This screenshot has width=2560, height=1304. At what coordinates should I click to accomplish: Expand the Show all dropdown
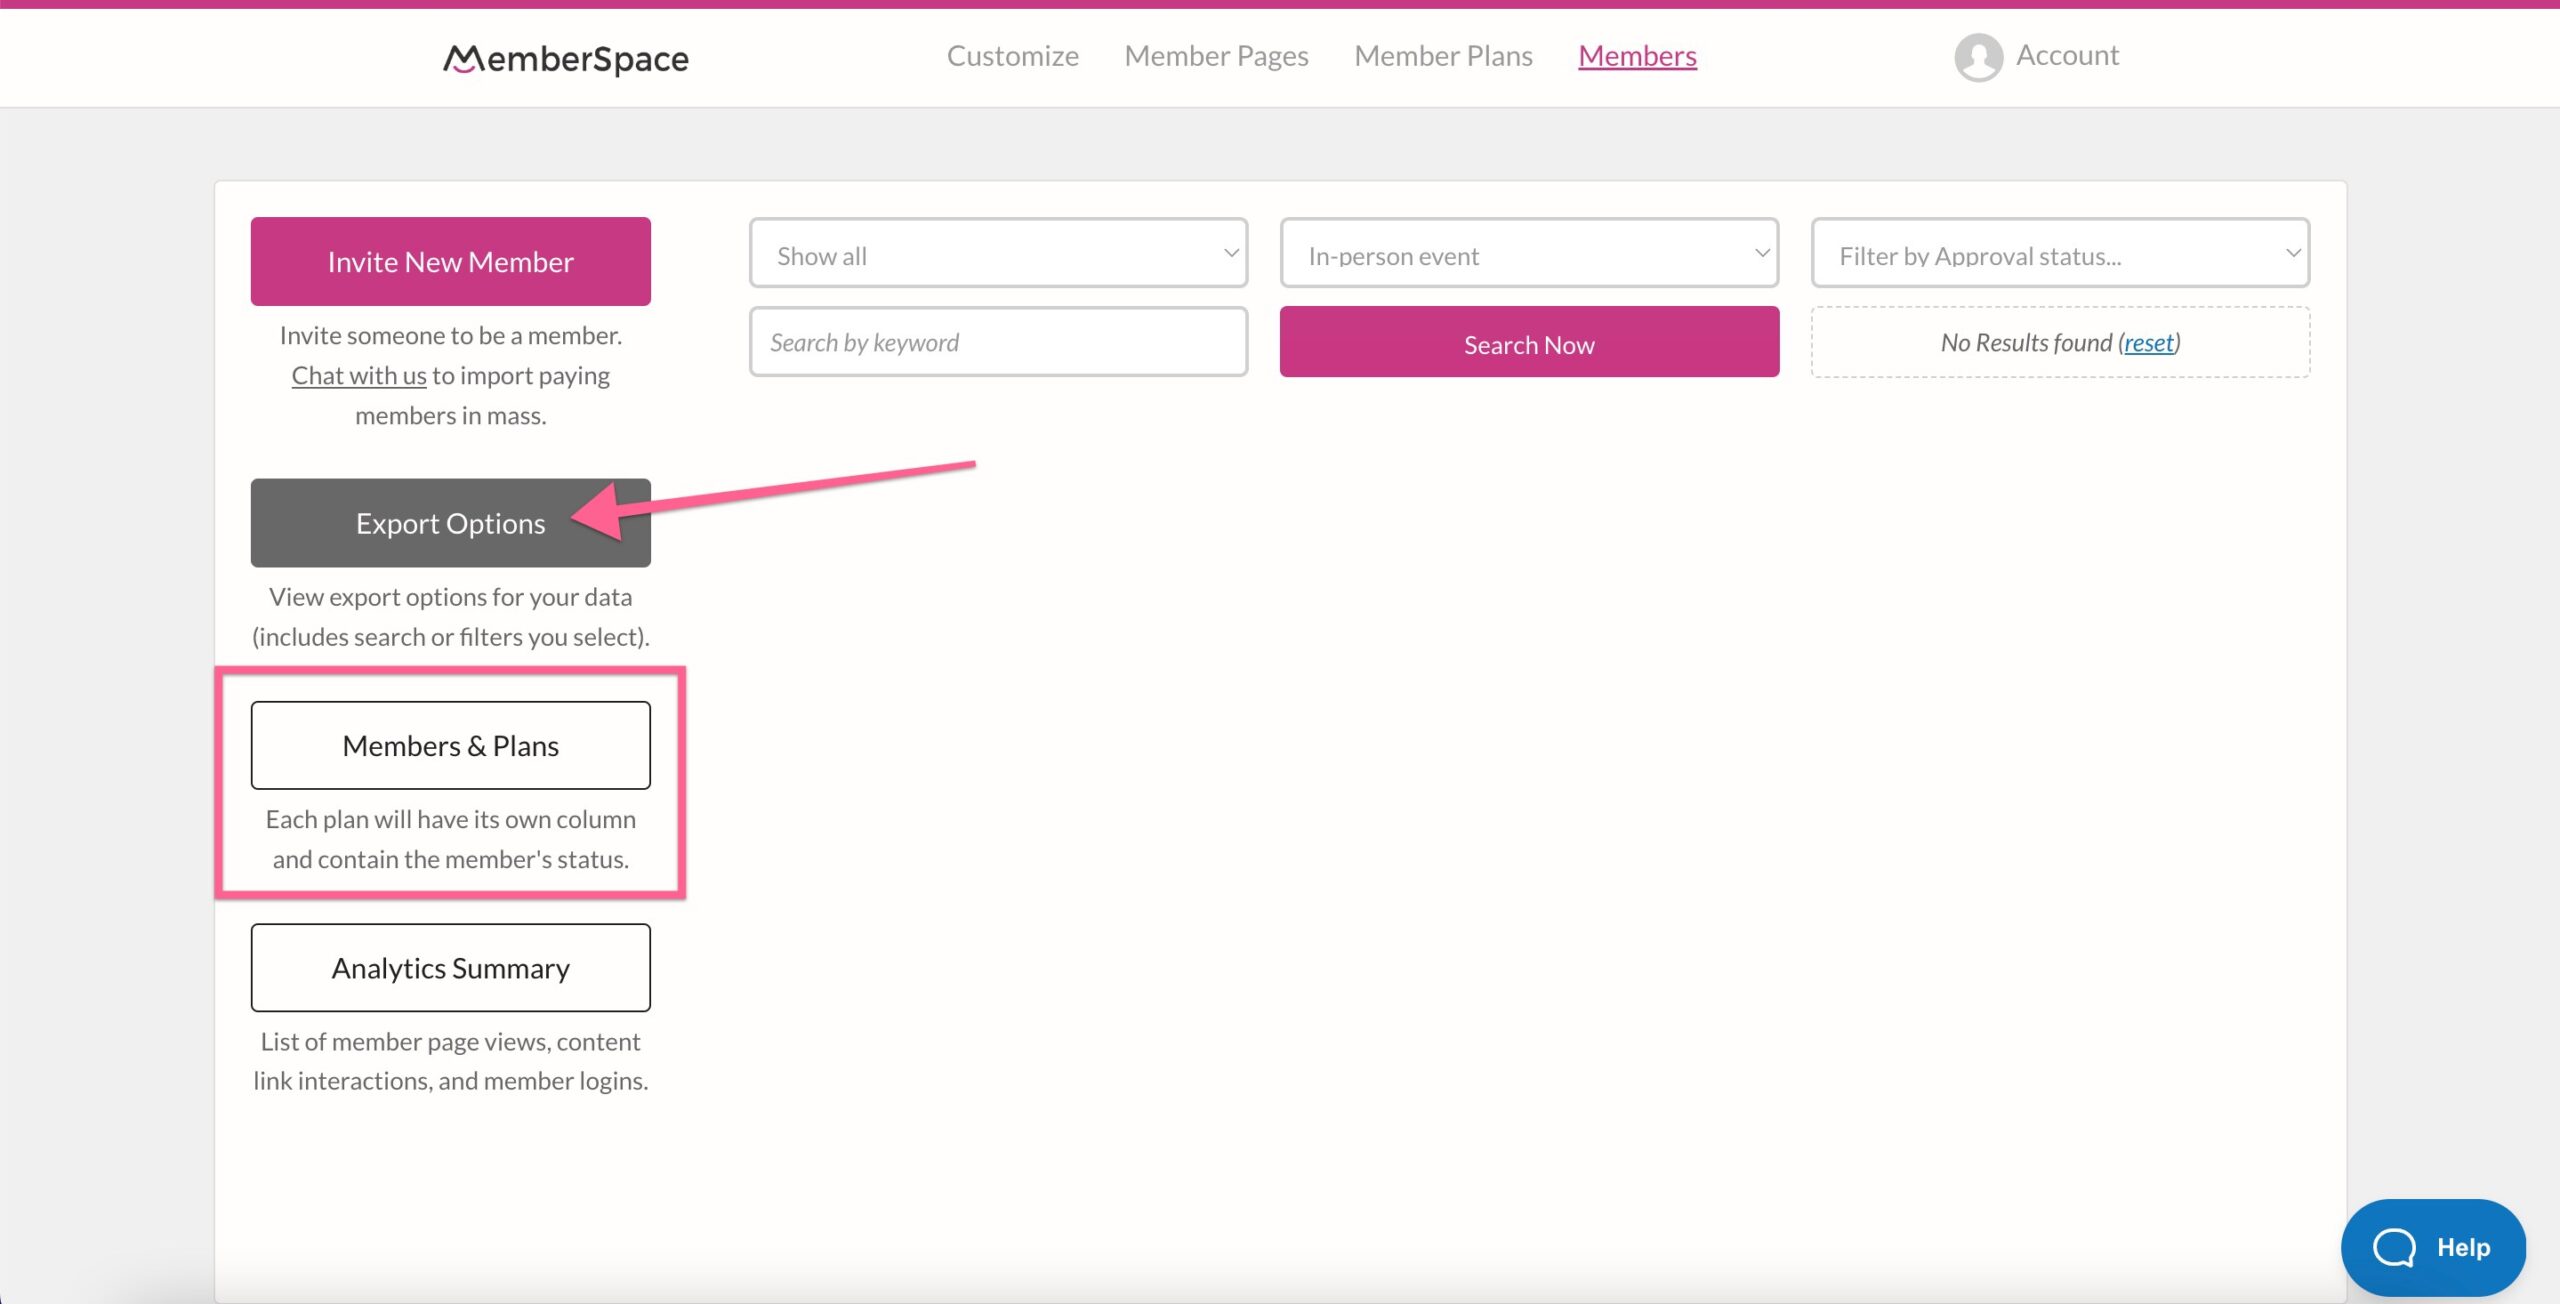click(998, 253)
